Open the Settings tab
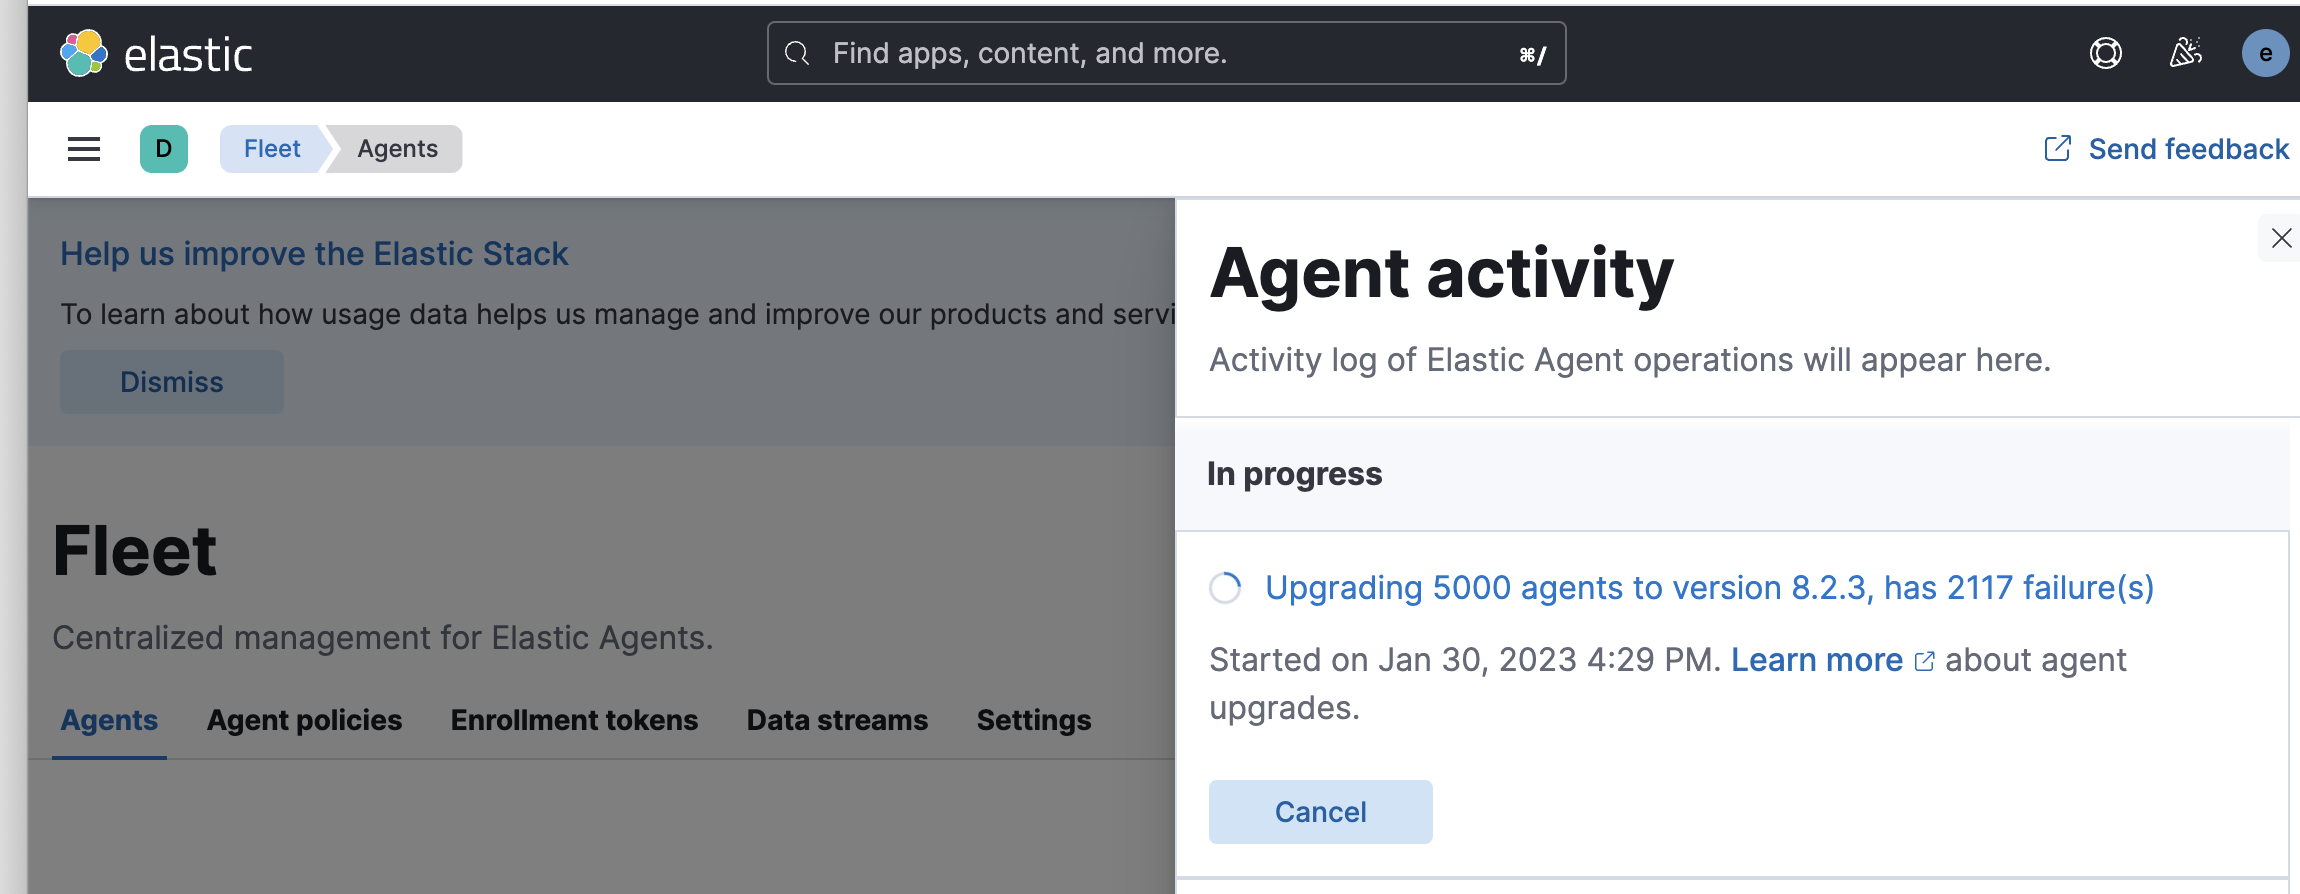2300x894 pixels. click(1034, 720)
